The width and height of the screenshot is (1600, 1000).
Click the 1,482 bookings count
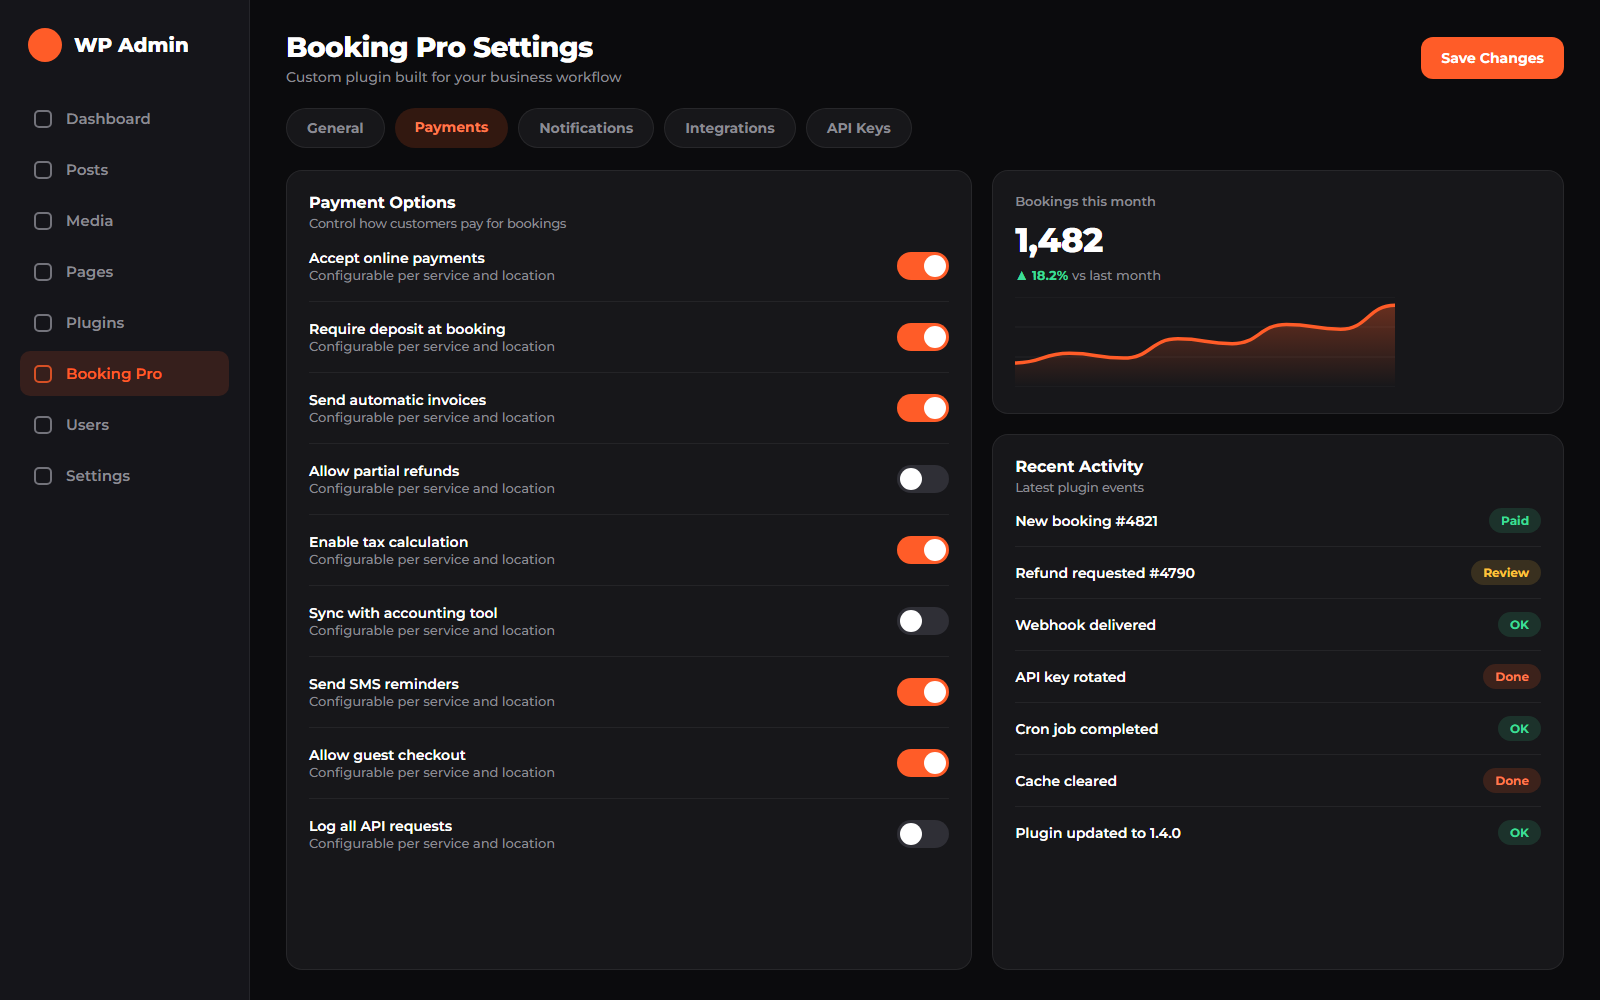pyautogui.click(x=1059, y=241)
